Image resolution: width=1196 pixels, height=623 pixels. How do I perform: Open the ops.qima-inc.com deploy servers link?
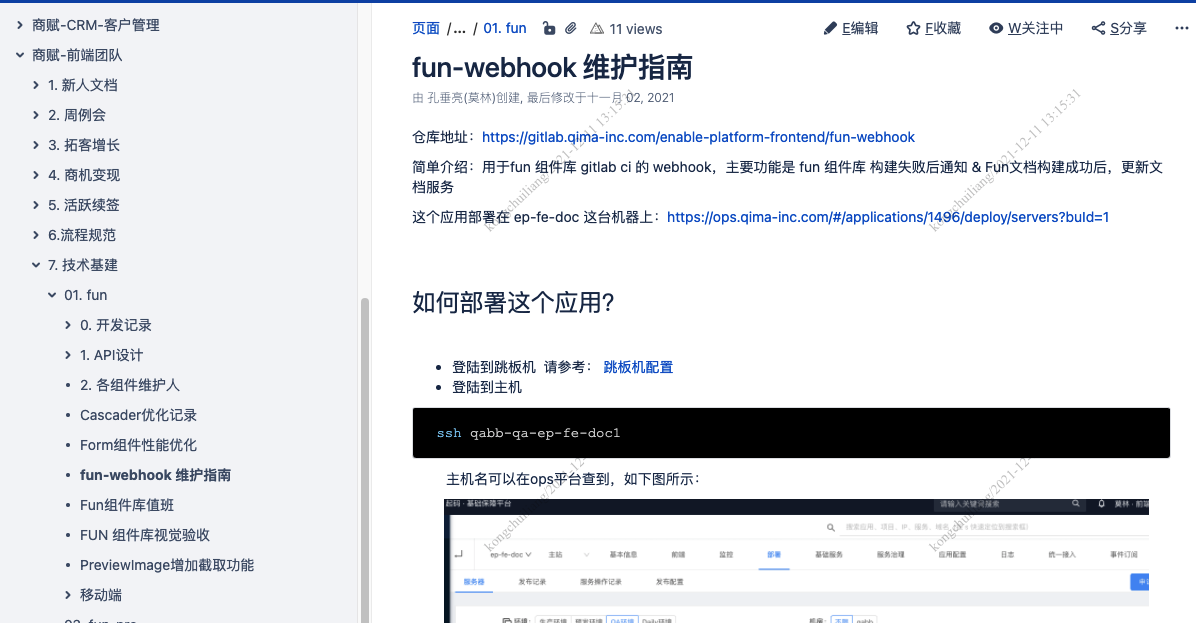(x=888, y=217)
